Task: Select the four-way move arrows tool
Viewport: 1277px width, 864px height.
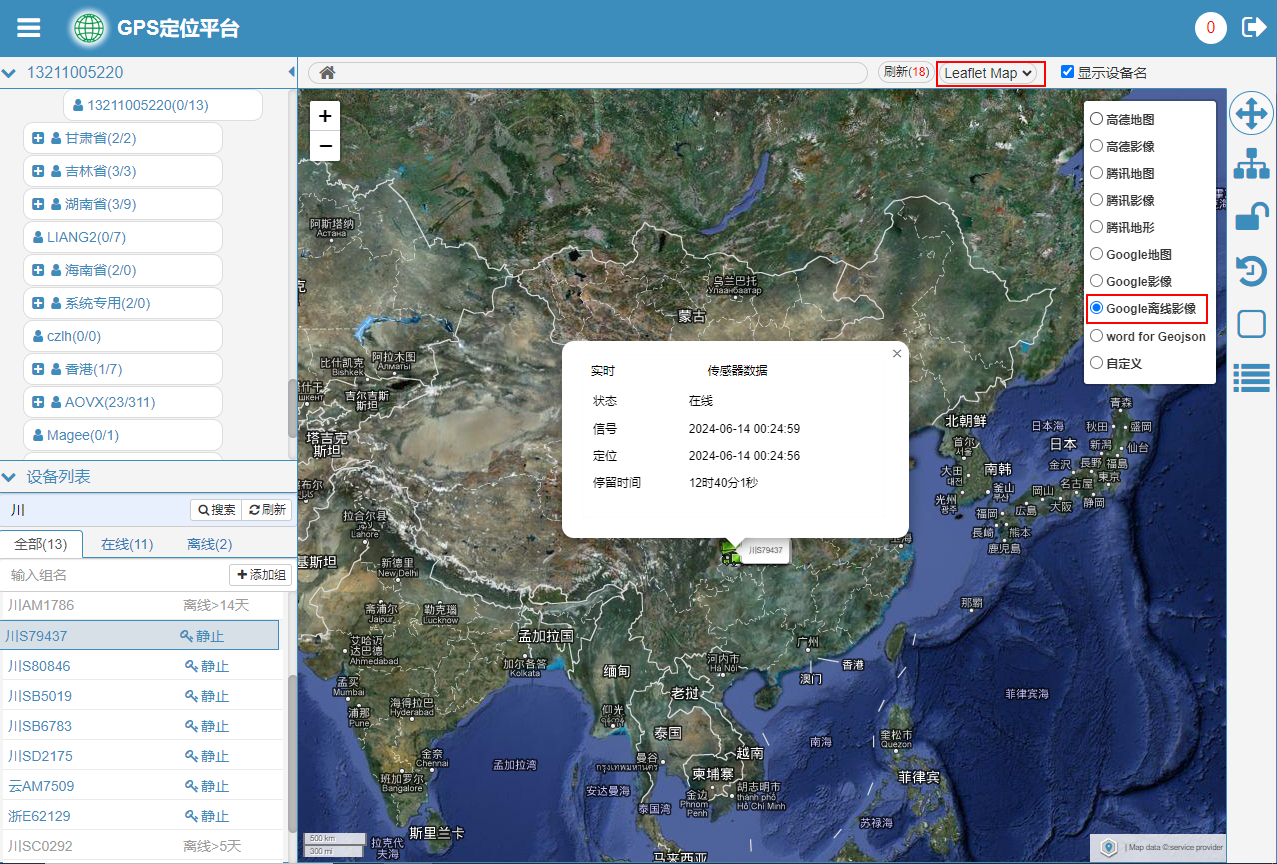Action: click(1251, 113)
